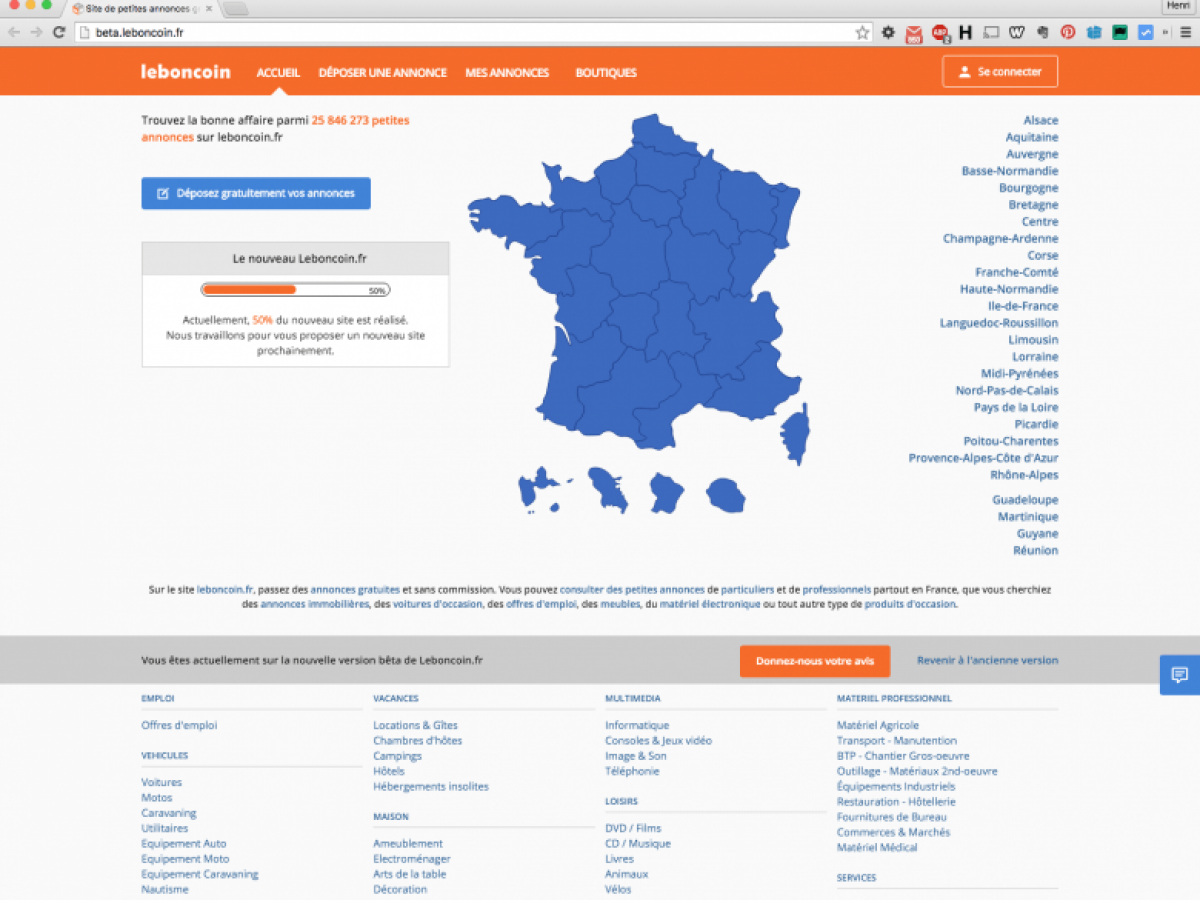The width and height of the screenshot is (1200, 900).
Task: Open the Adblock Plus extension icon
Action: (940, 32)
